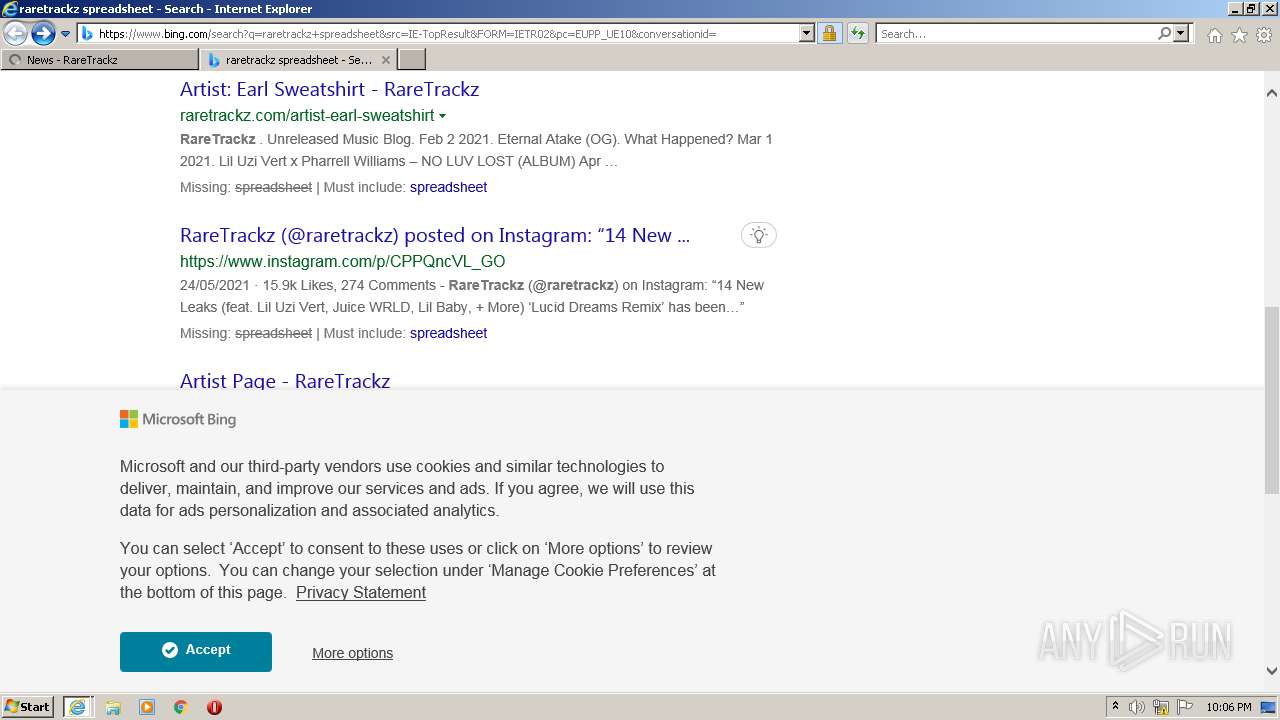Open Artist: Earl Sweatshirt - RareTrackz result
The width and height of the screenshot is (1280, 720).
pyautogui.click(x=329, y=89)
